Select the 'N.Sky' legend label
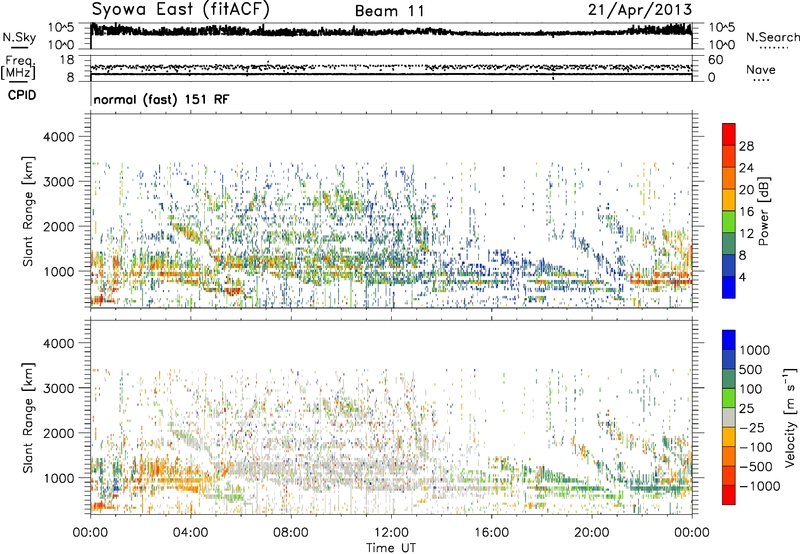800x554 pixels. (x=19, y=37)
